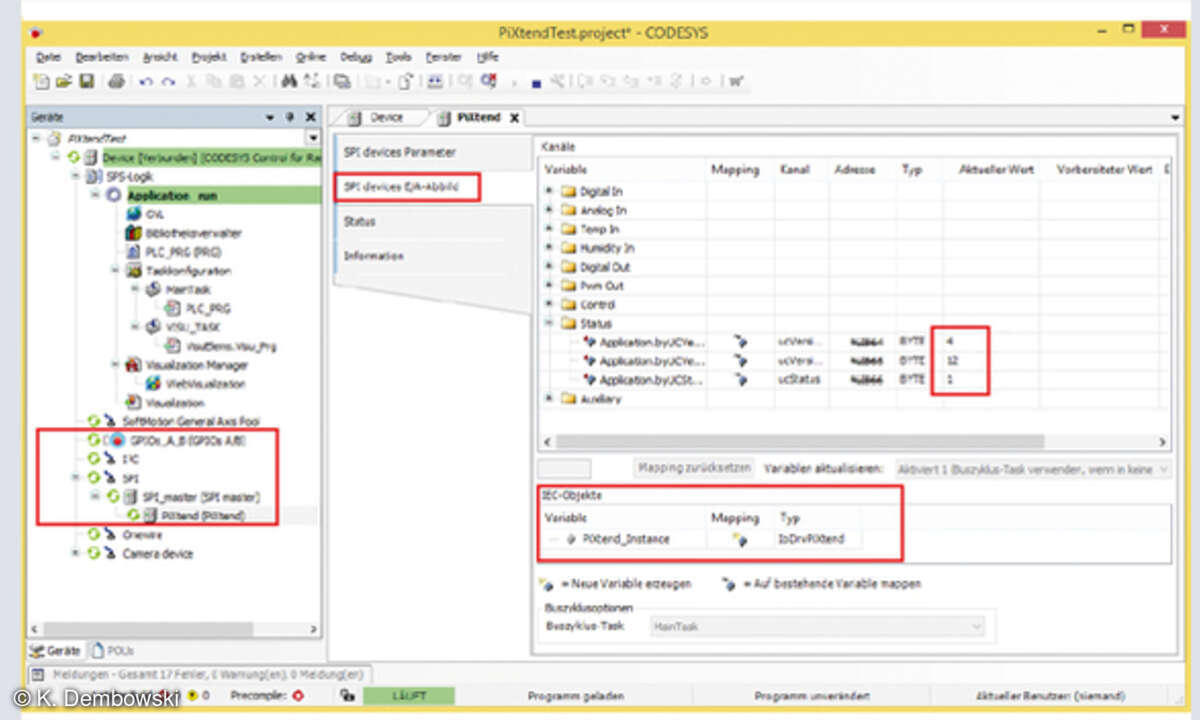Undo the last action via toolbar
1200x720 pixels.
coord(146,82)
